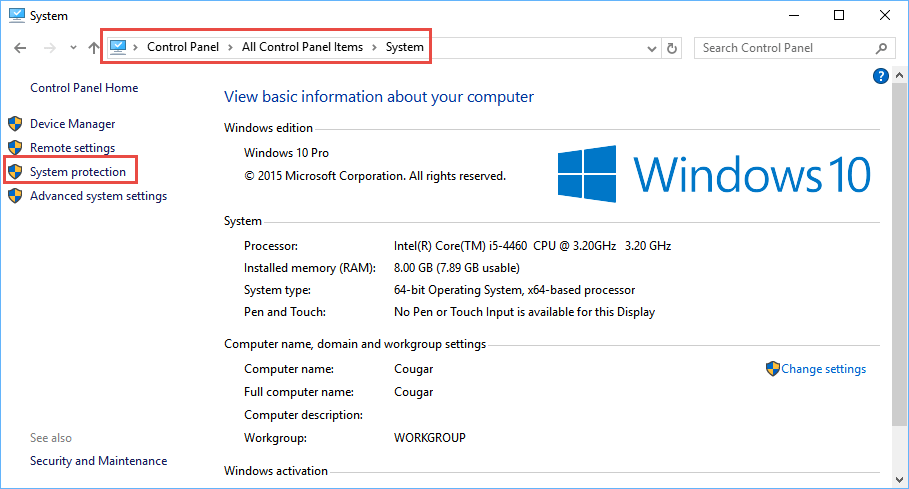Refresh the System page
Screen dimensions: 909x489
pos(672,48)
